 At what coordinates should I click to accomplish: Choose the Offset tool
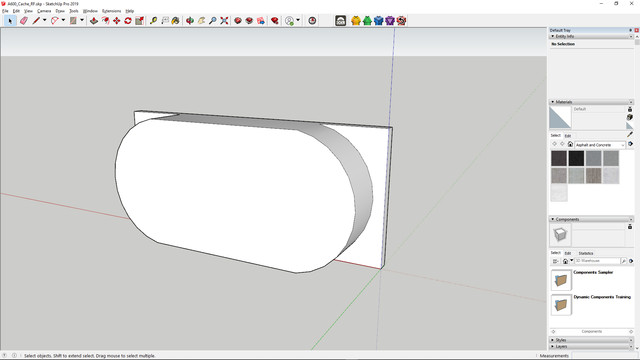105,20
